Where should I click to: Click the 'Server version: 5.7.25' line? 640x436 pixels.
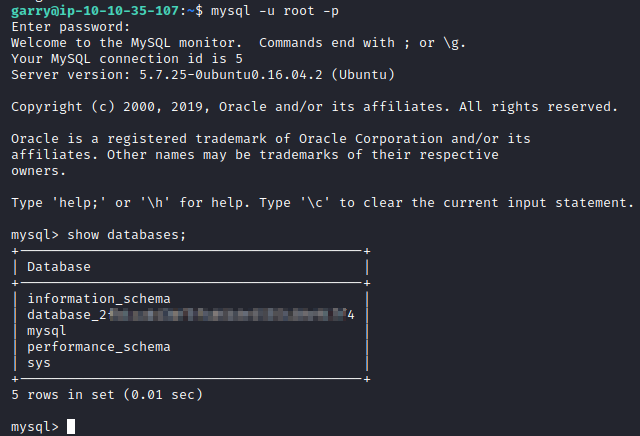204,75
